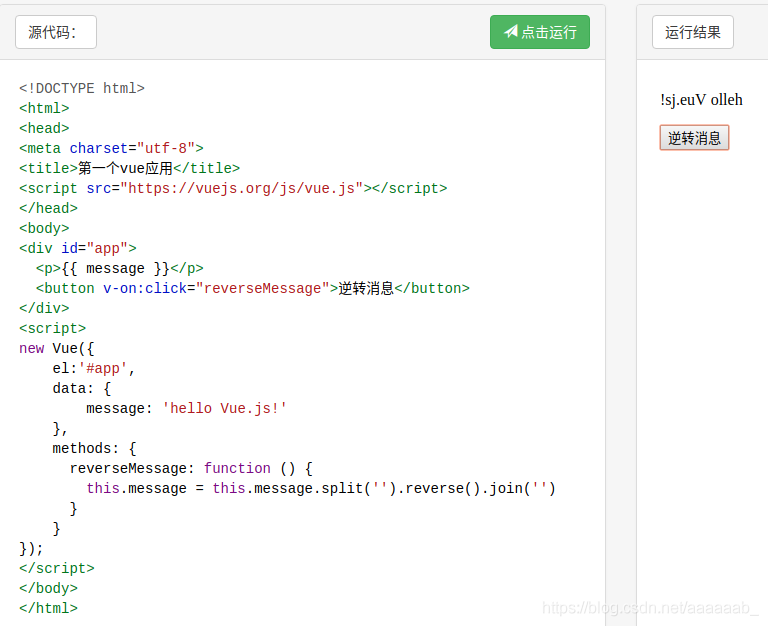Click the closing </html> tag line
768x626 pixels.
48,608
